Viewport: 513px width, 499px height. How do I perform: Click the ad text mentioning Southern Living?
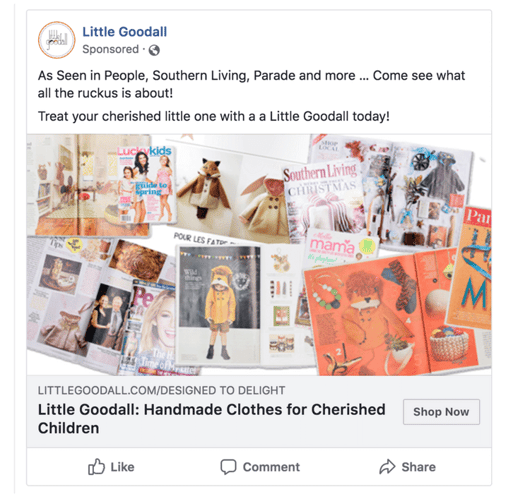tap(251, 84)
